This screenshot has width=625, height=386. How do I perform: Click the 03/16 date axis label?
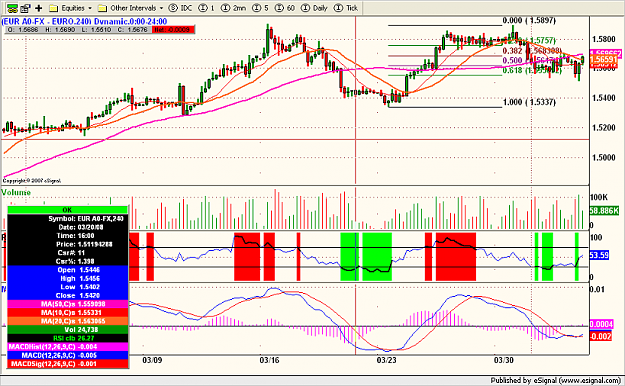coord(269,360)
